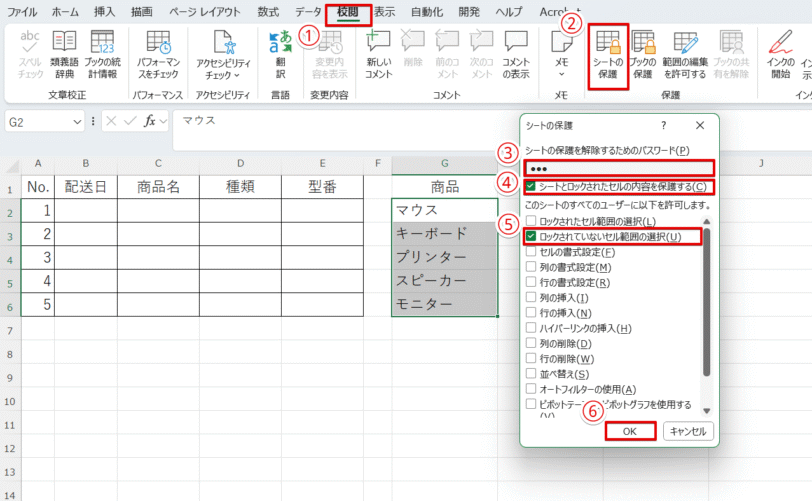Toggle シートとロックされたセルの内容を保護する checkbox
Image resolution: width=812 pixels, height=501 pixels.
[x=531, y=187]
